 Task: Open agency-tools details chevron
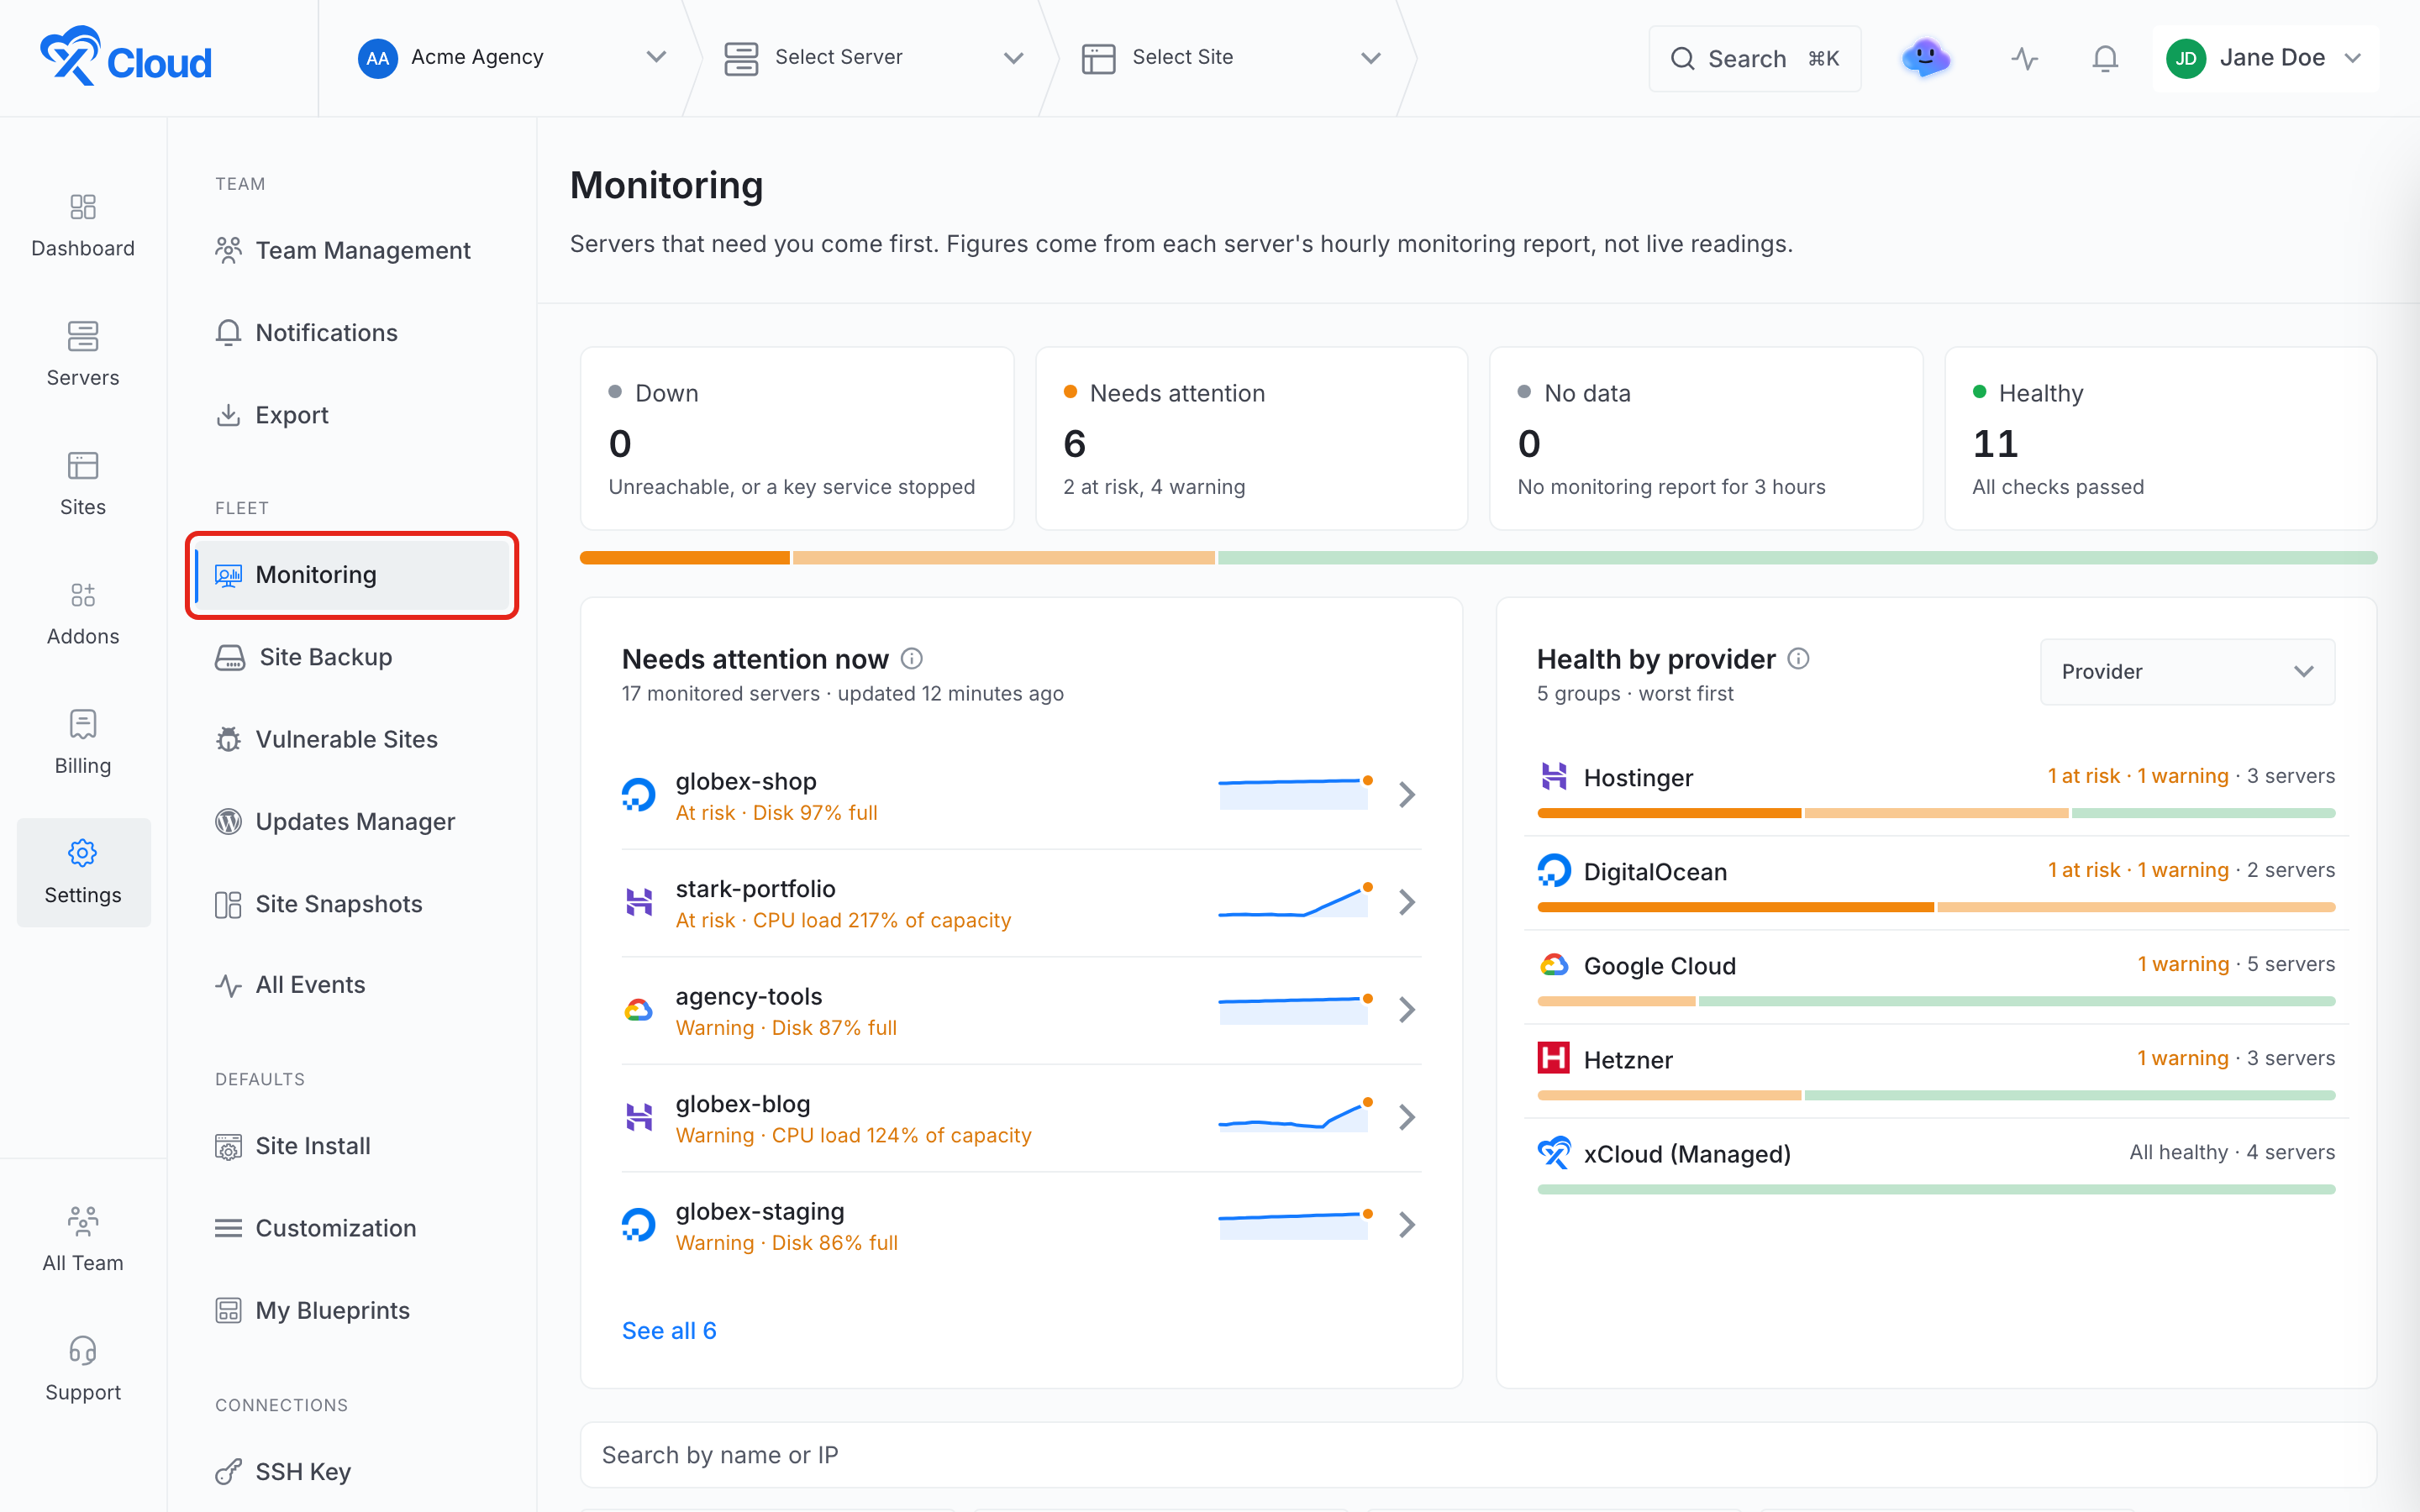point(1407,1009)
